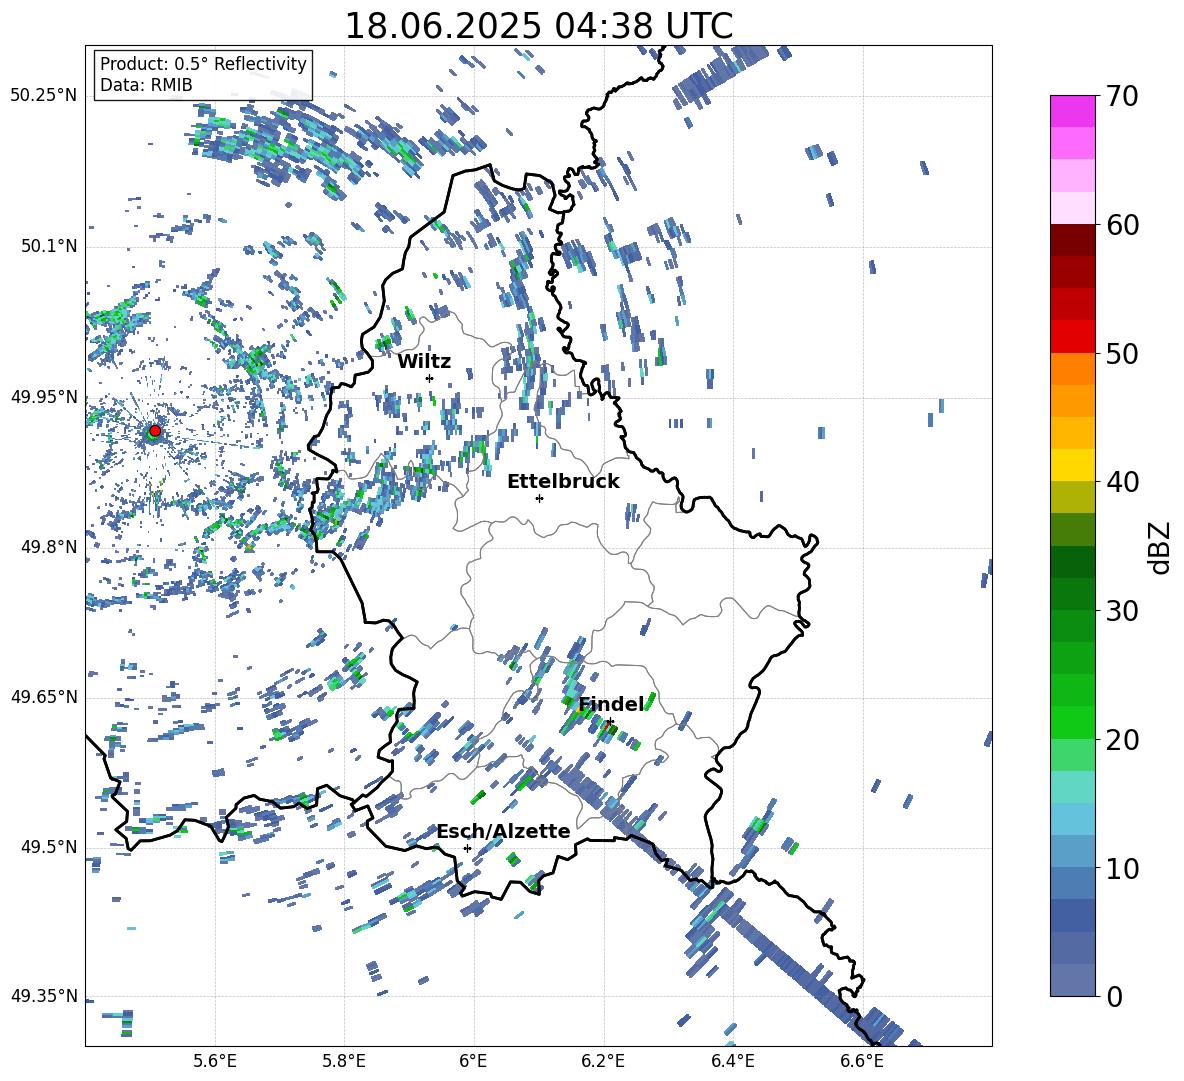Click the 5.6°E longitude label
This screenshot has width=1184, height=1081.
pos(215,1061)
